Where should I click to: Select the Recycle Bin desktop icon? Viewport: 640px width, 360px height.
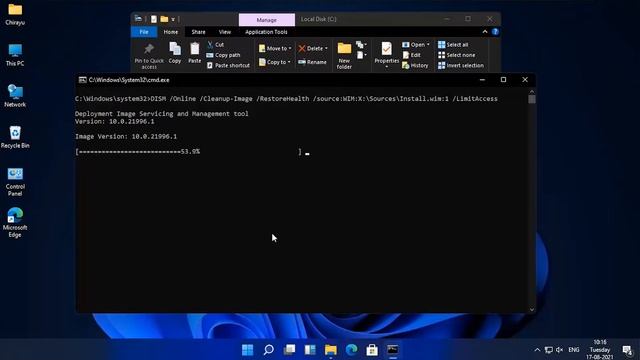(x=15, y=137)
